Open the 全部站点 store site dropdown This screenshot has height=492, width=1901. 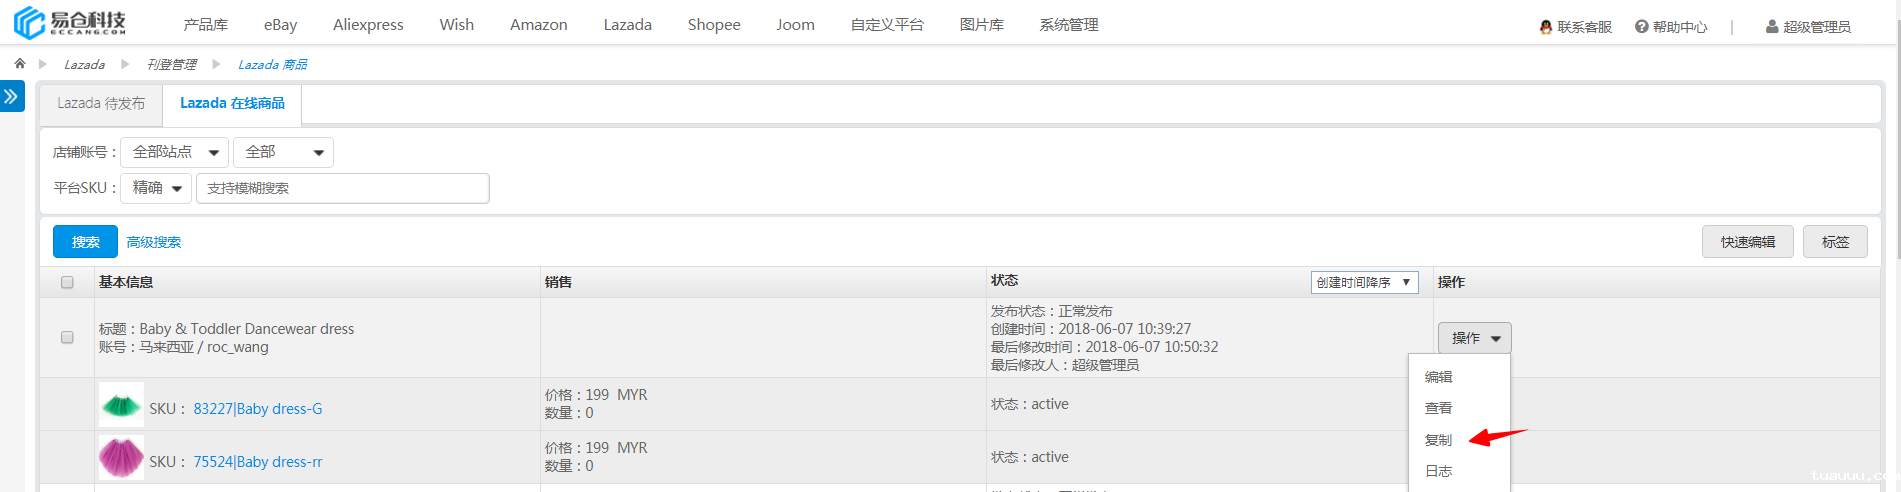point(174,152)
